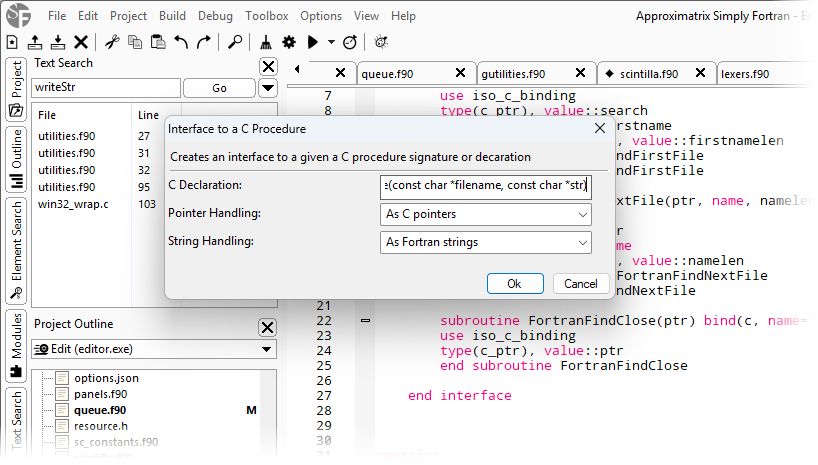Open Text Search options dropdown arrow
The image size is (818, 465).
268,88
